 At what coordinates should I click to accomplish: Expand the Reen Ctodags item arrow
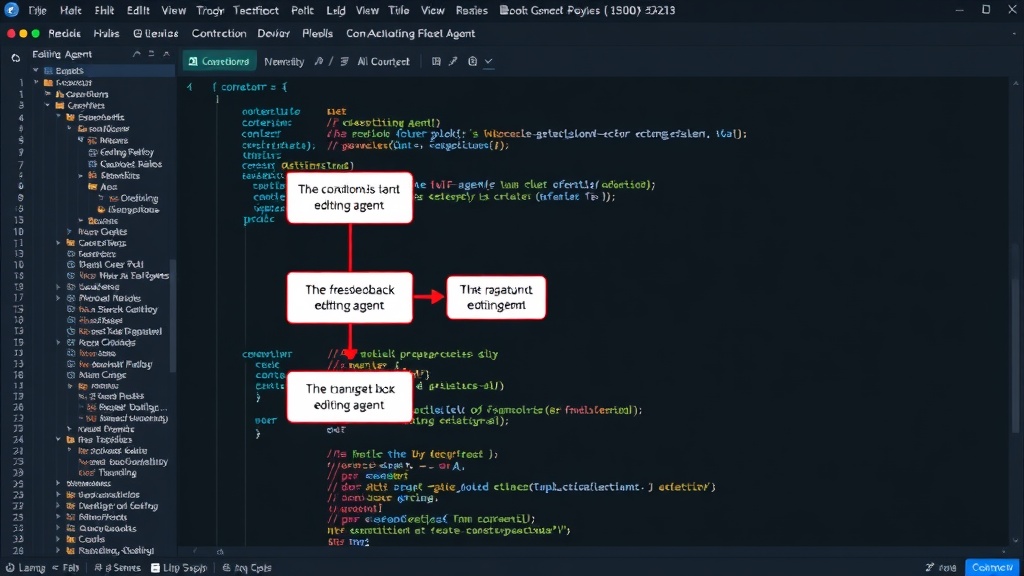pyautogui.click(x=59, y=342)
